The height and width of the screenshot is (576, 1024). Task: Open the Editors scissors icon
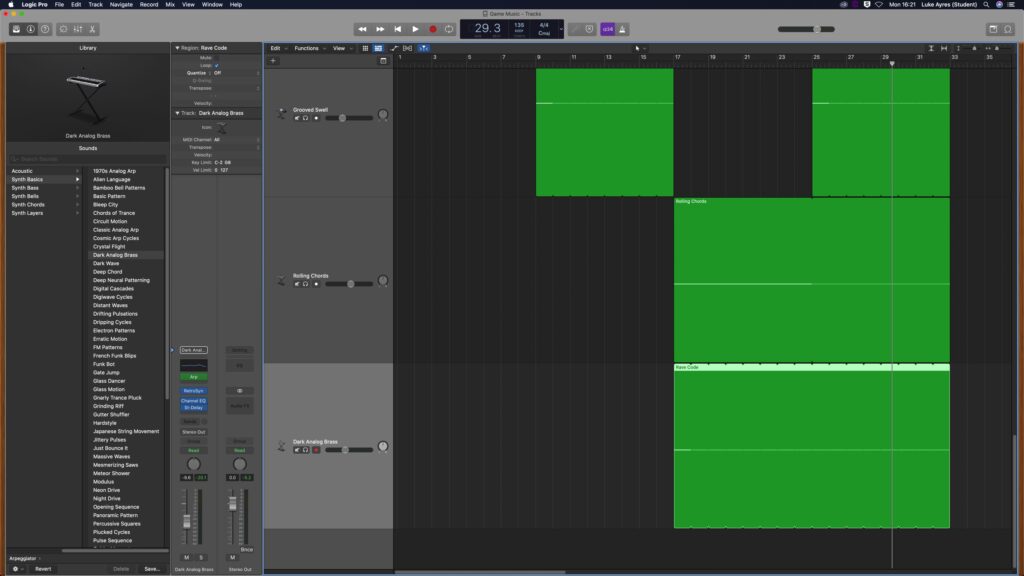pyautogui.click(x=92, y=29)
